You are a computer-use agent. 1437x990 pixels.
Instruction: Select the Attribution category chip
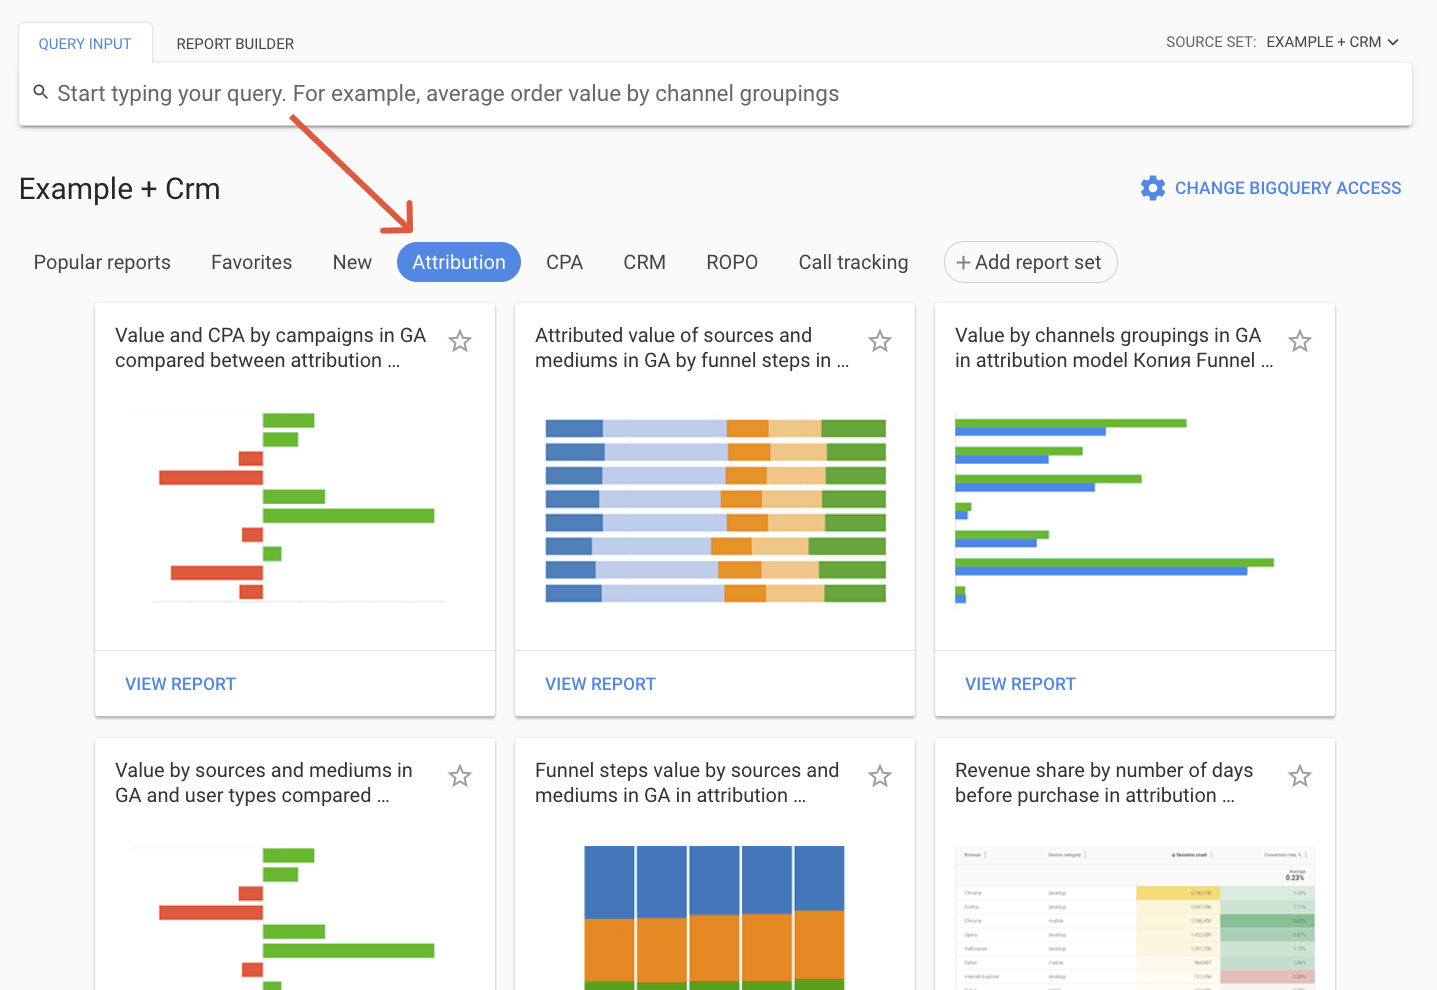point(459,262)
